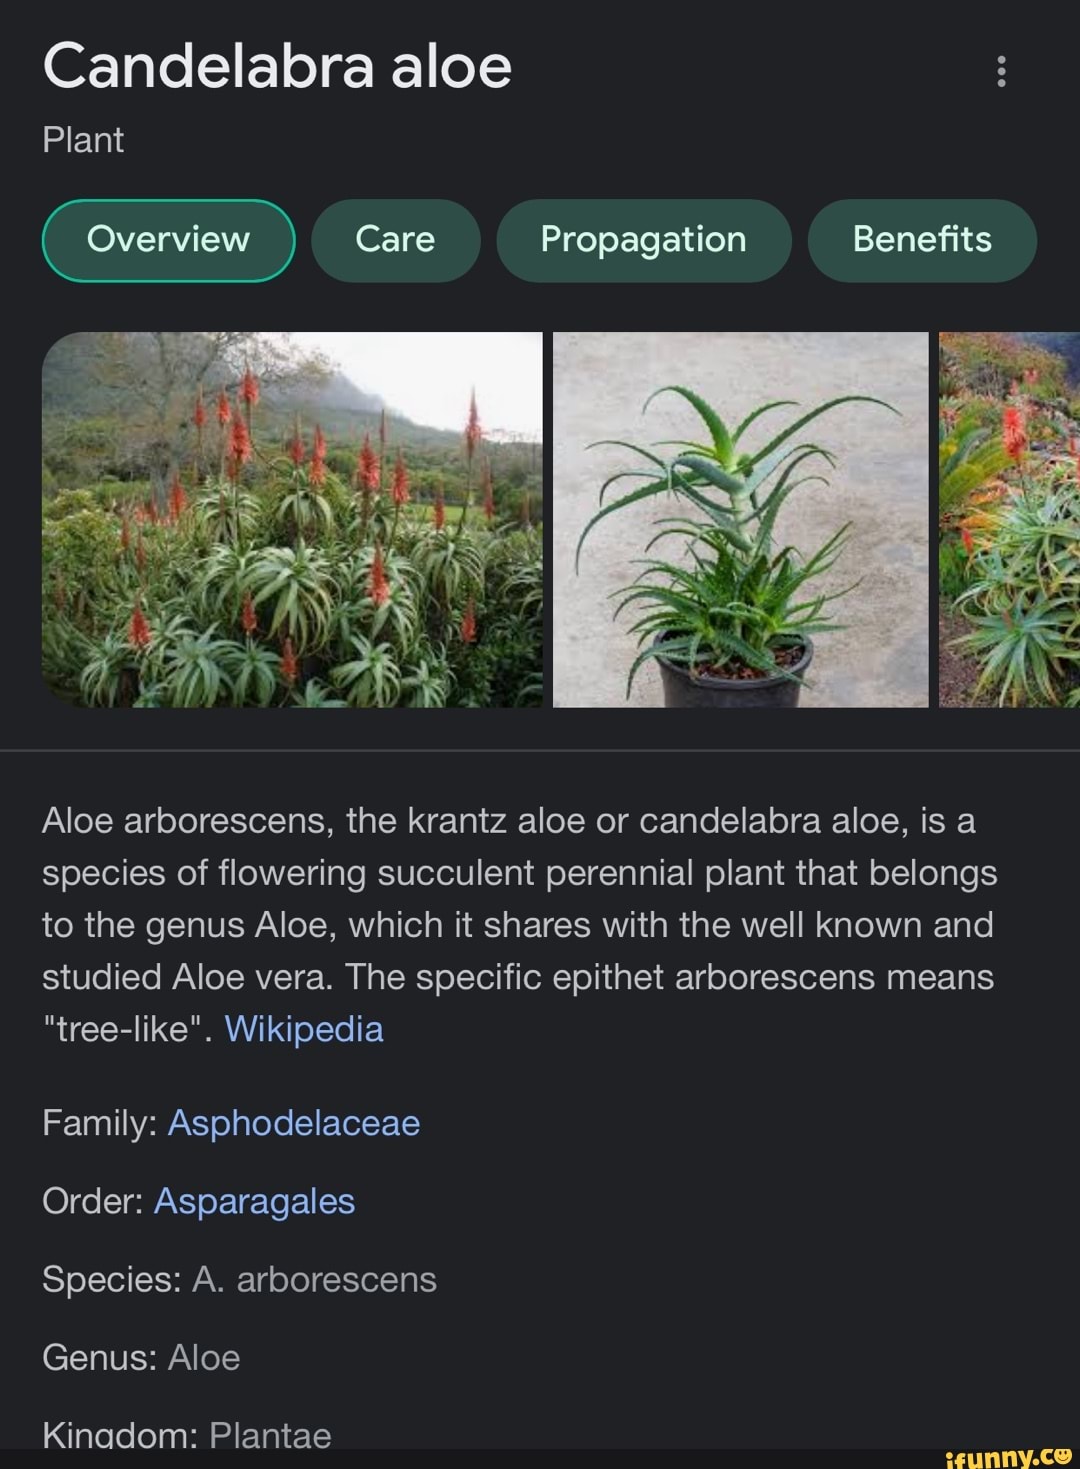Open the three-dot more options menu

pos(1001,71)
